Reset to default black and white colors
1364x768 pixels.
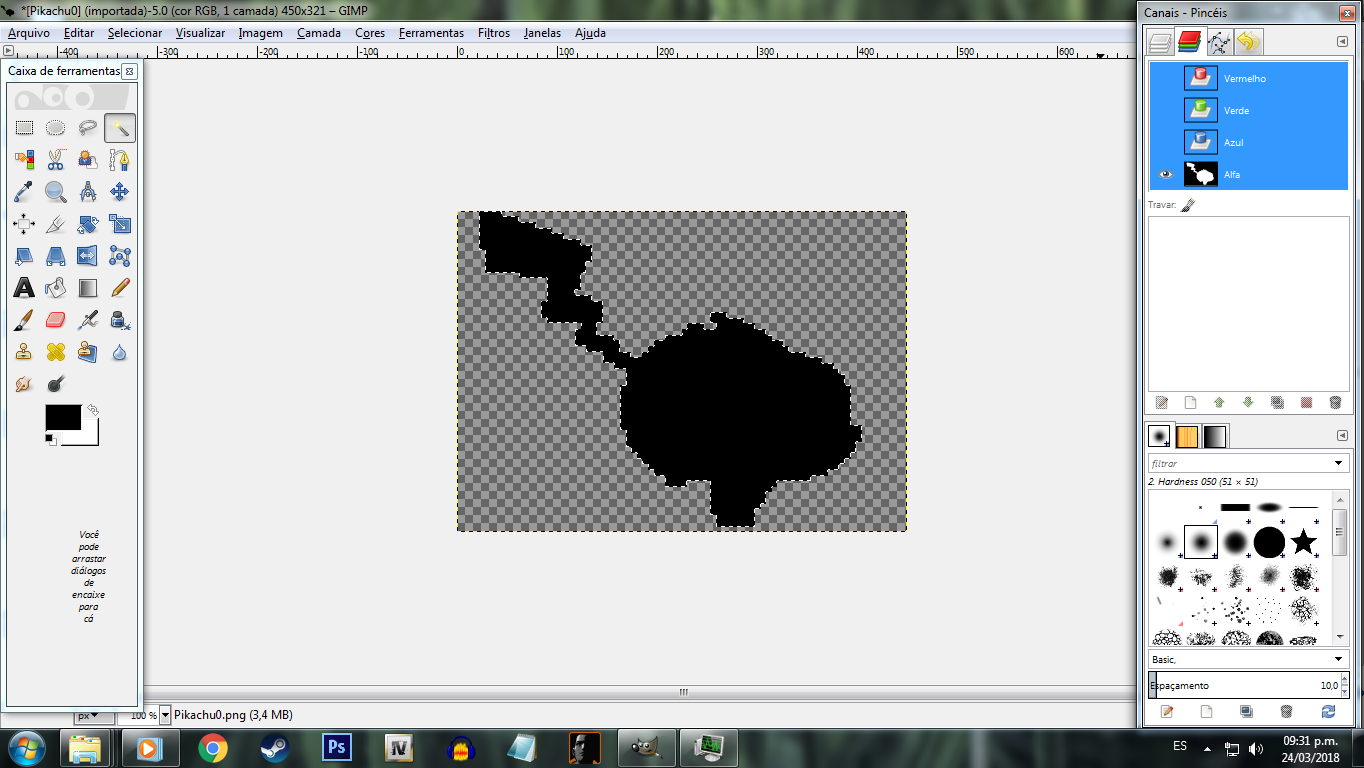[51, 439]
